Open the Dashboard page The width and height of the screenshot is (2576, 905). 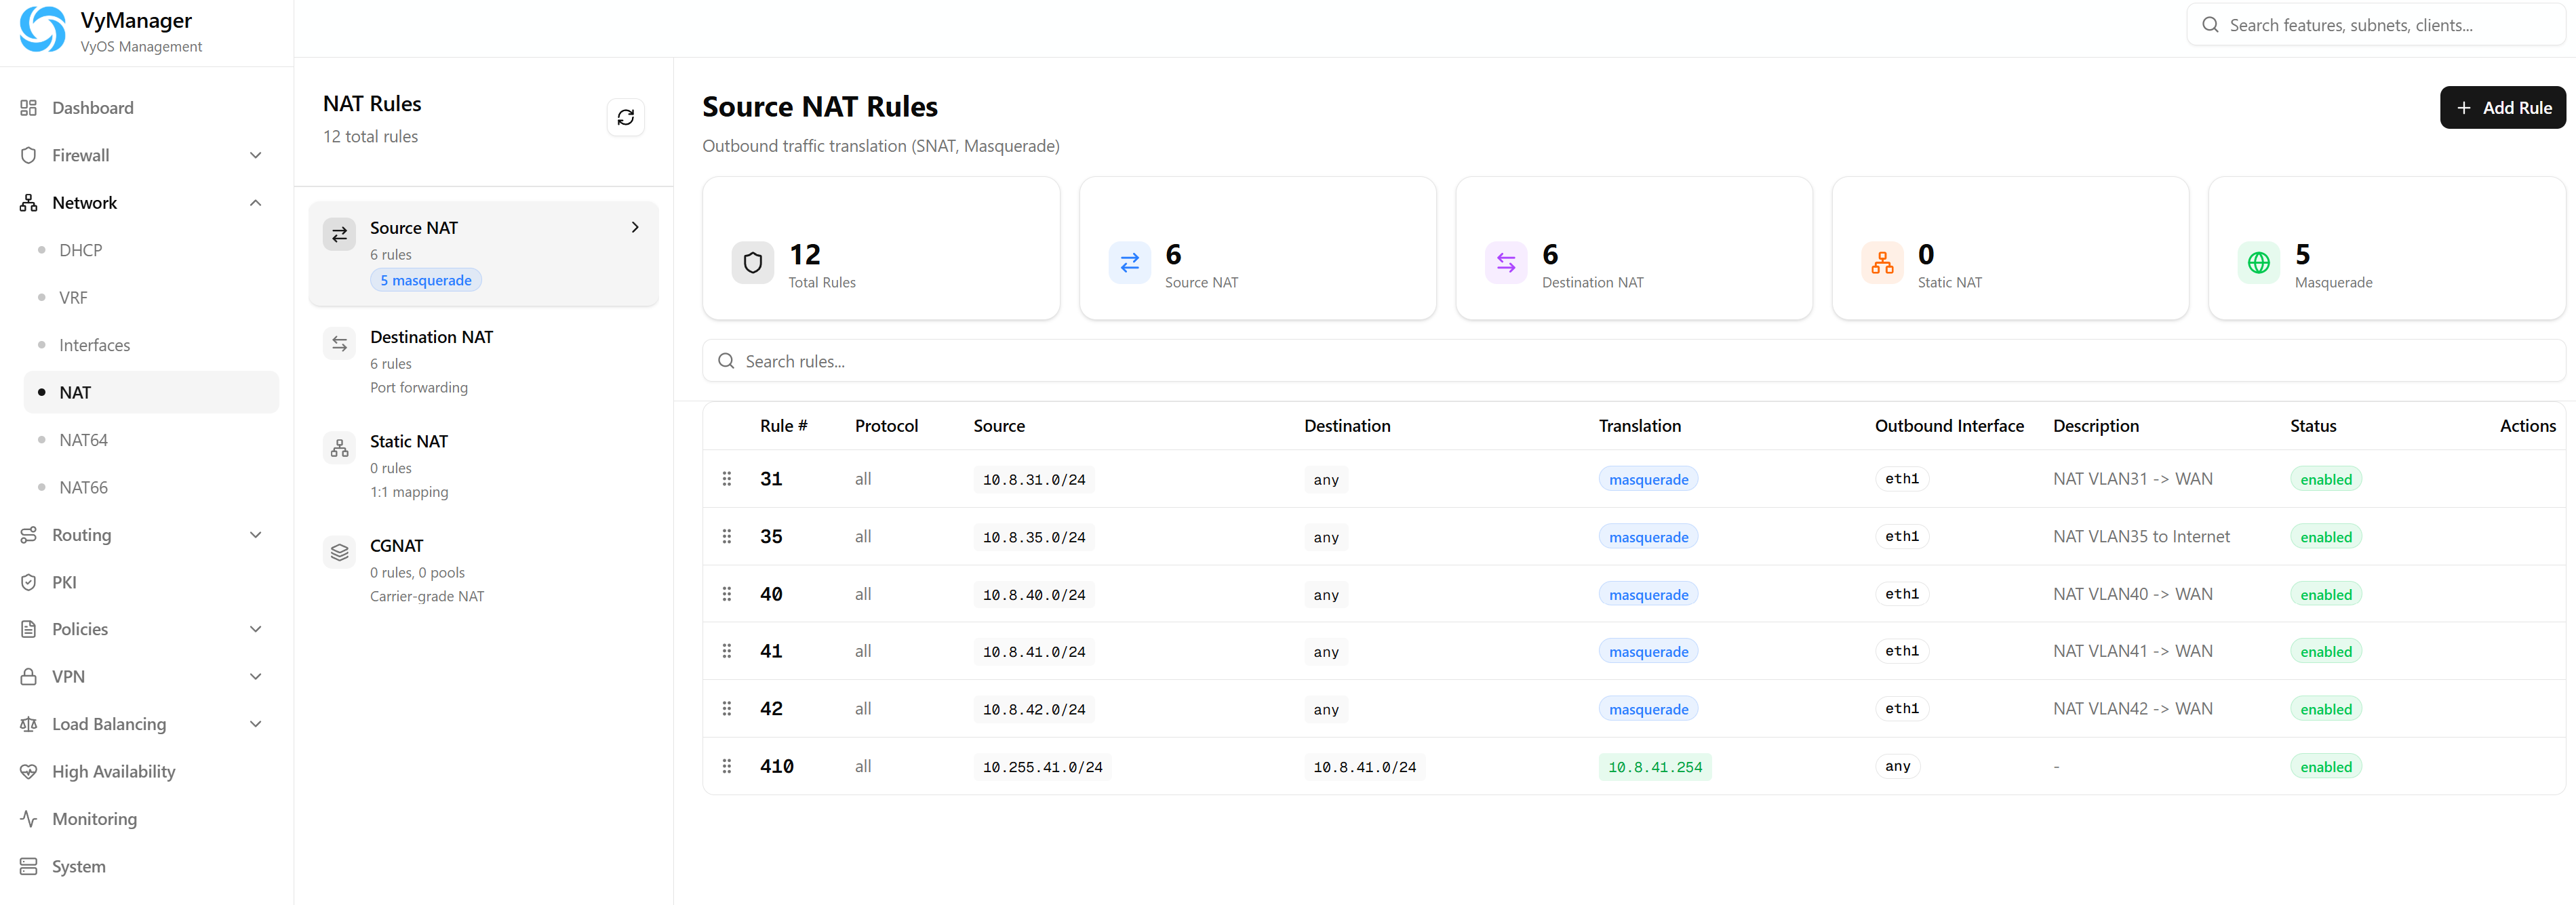93,107
